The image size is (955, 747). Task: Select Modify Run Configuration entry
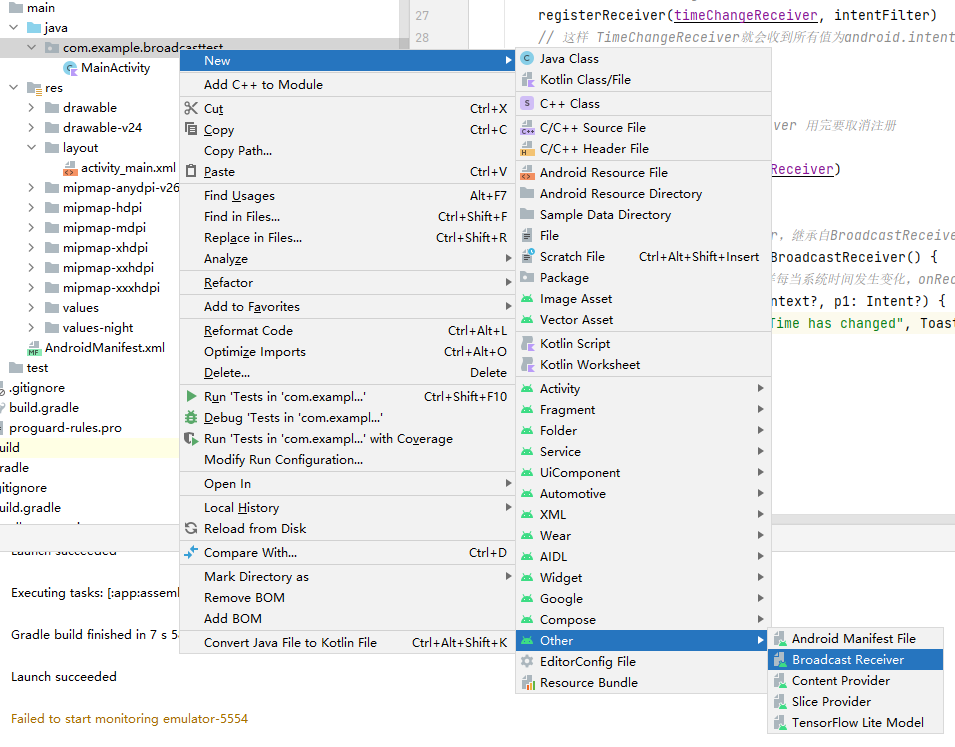(x=347, y=459)
